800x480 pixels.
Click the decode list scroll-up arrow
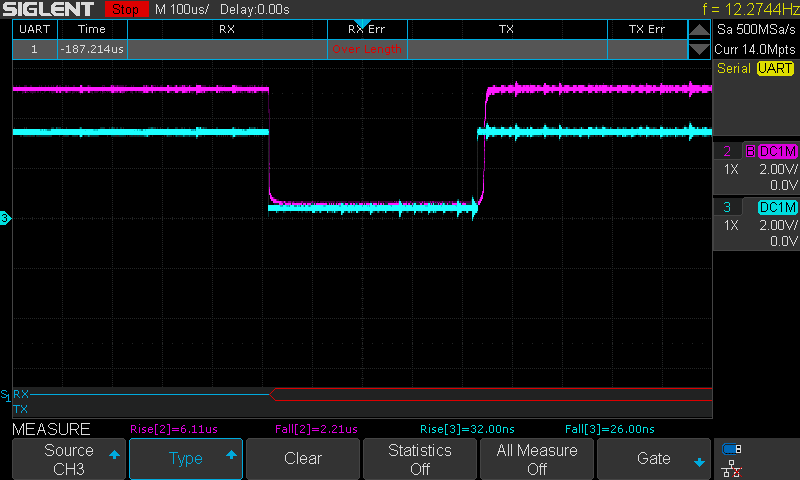[x=698, y=30]
